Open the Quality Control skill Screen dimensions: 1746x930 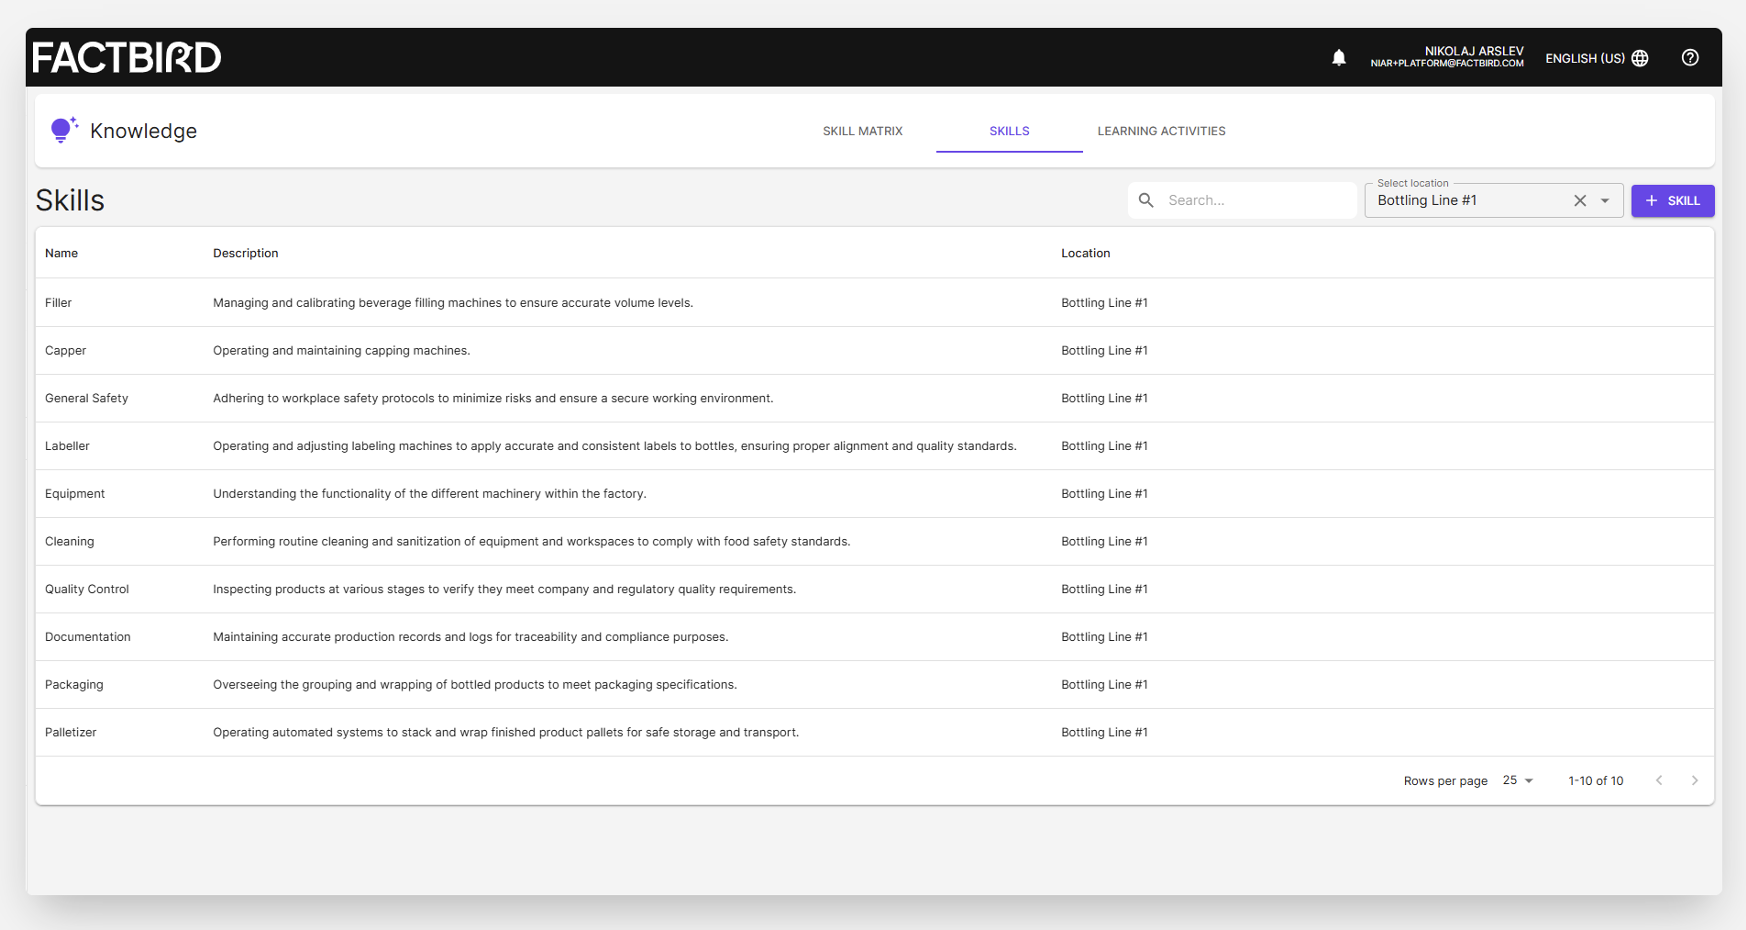click(x=87, y=589)
